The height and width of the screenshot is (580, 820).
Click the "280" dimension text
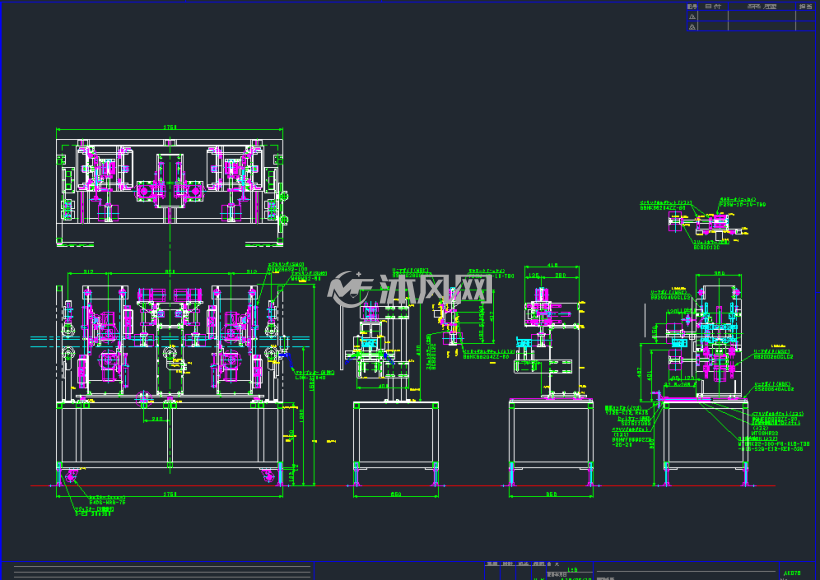click(x=561, y=275)
